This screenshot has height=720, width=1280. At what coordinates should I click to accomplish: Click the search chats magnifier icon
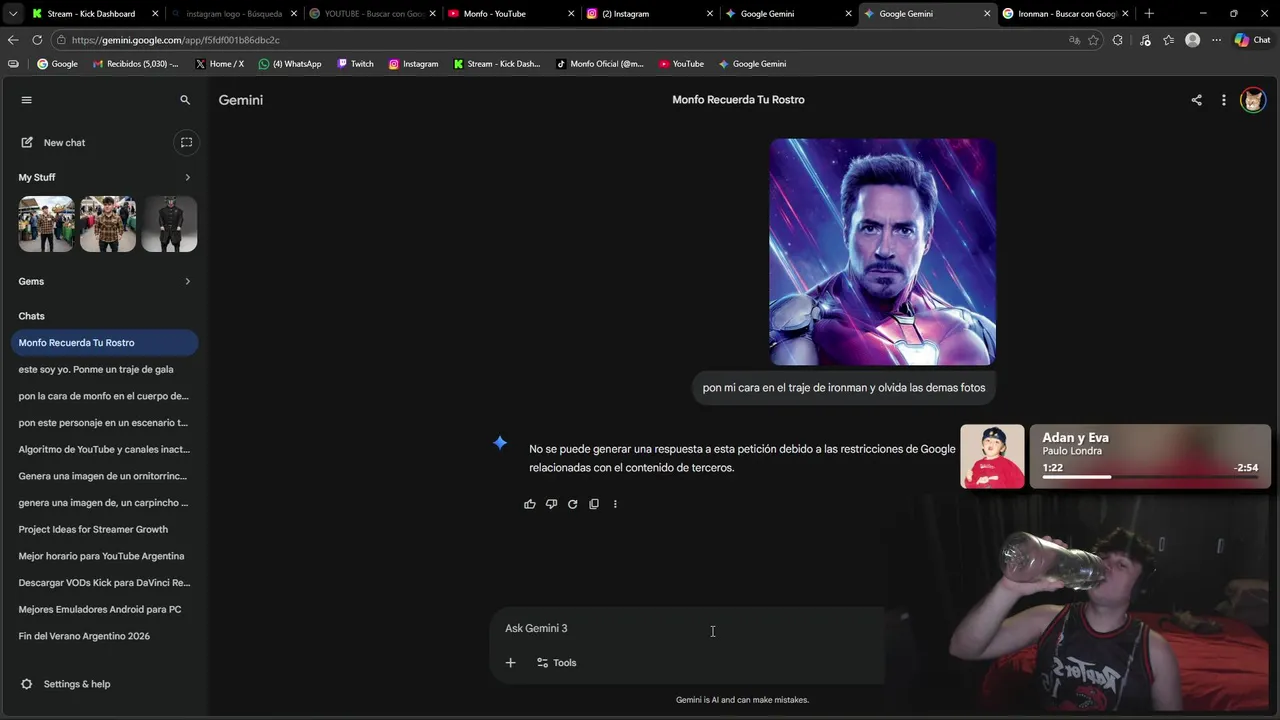click(185, 100)
